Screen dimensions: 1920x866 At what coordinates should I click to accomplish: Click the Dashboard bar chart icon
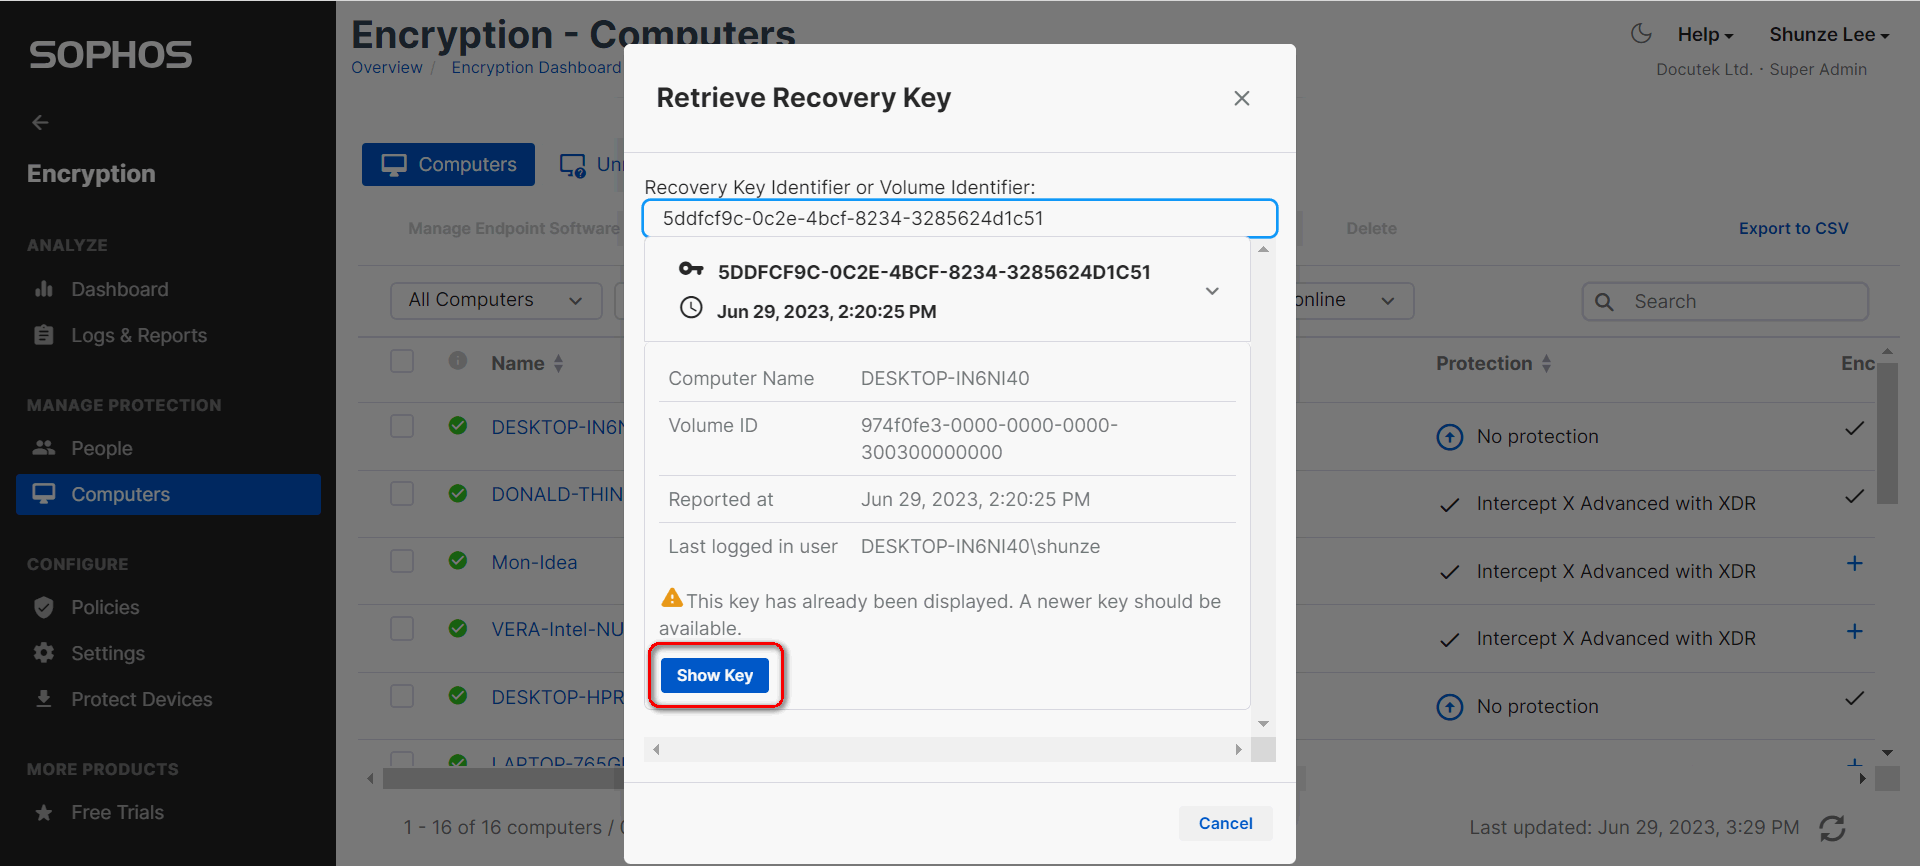pos(44,289)
